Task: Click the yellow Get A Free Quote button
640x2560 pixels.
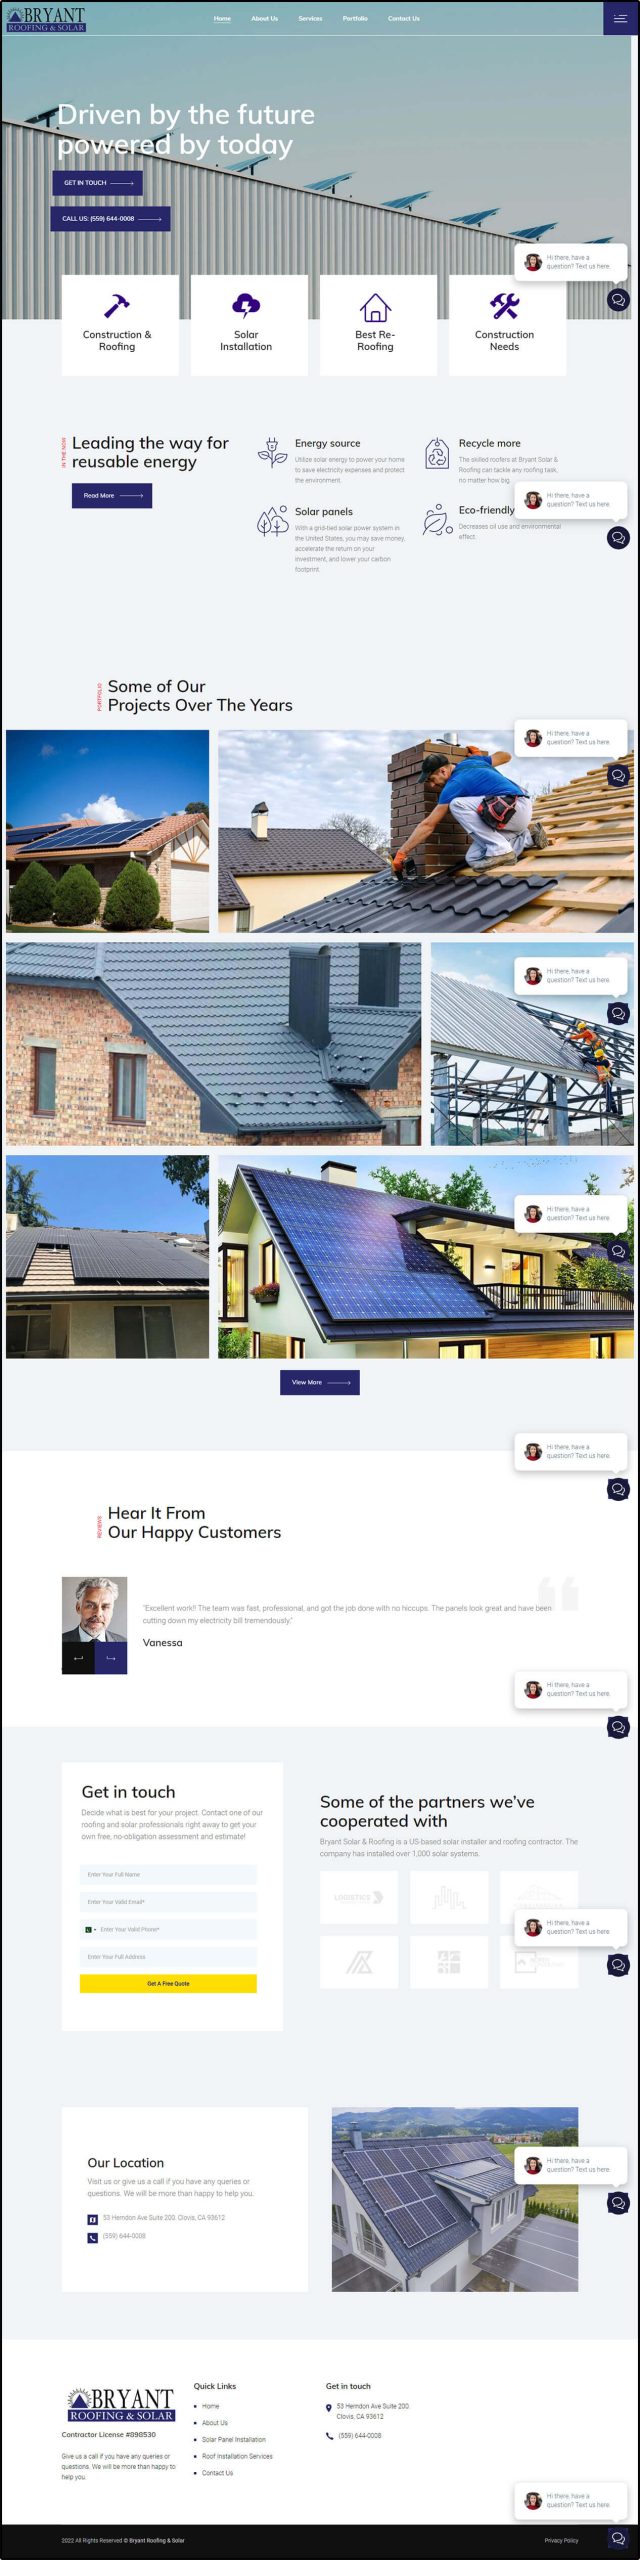Action: [168, 1983]
